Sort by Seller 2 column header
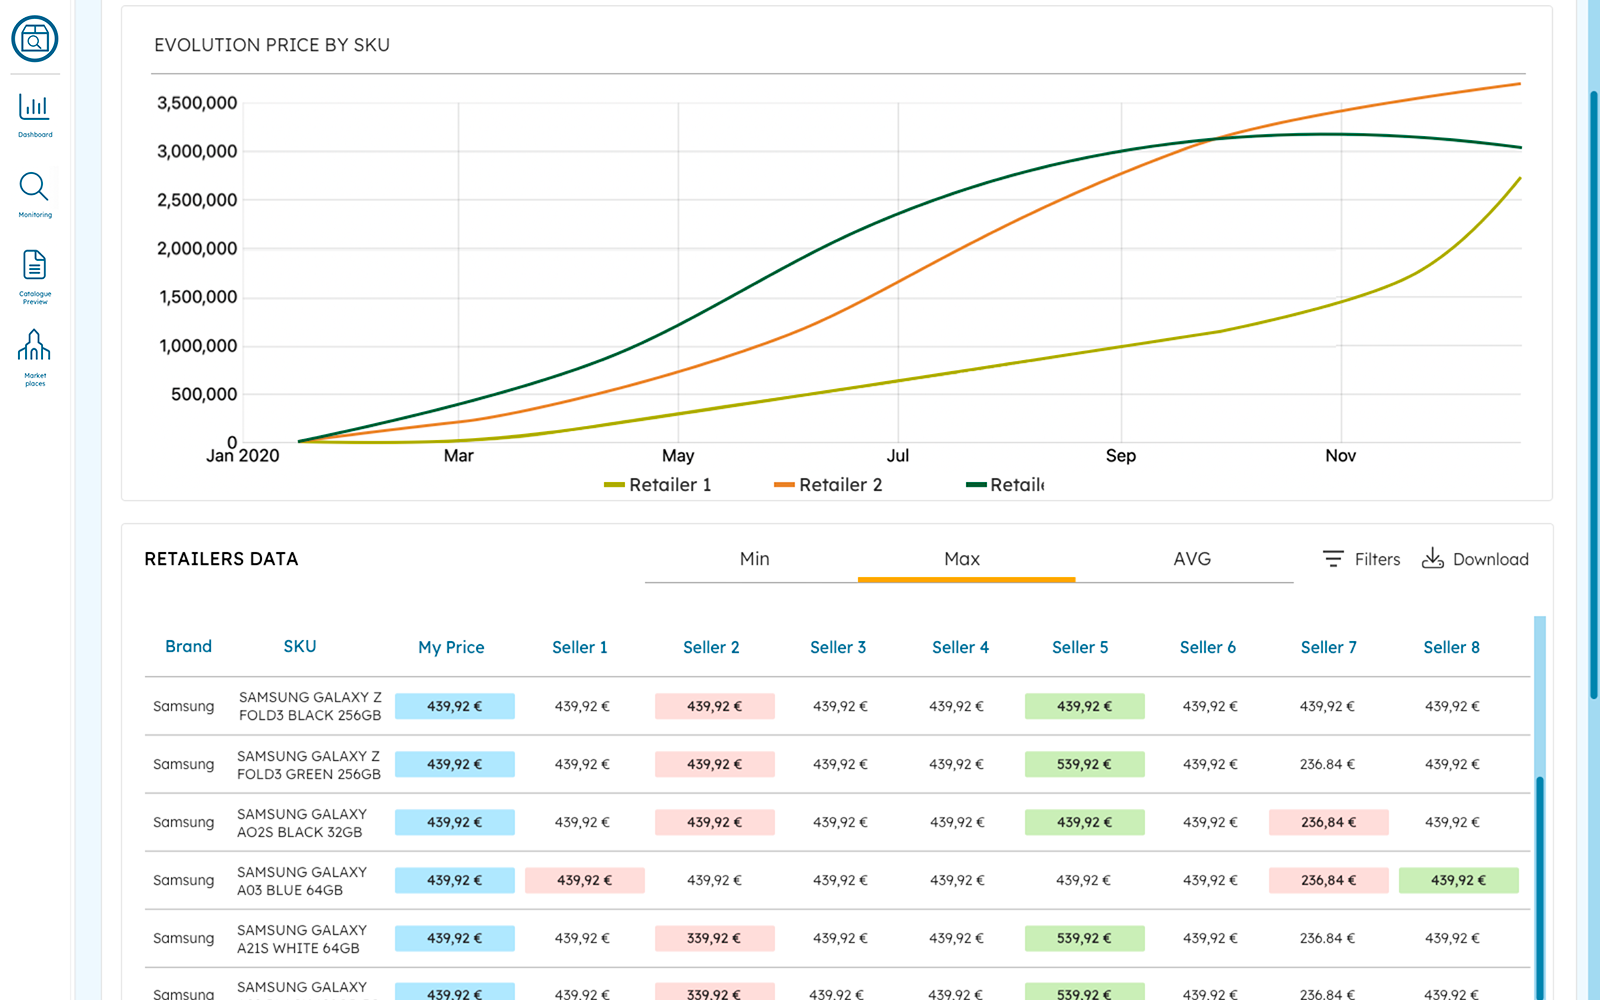The image size is (1600, 1000). pos(711,647)
